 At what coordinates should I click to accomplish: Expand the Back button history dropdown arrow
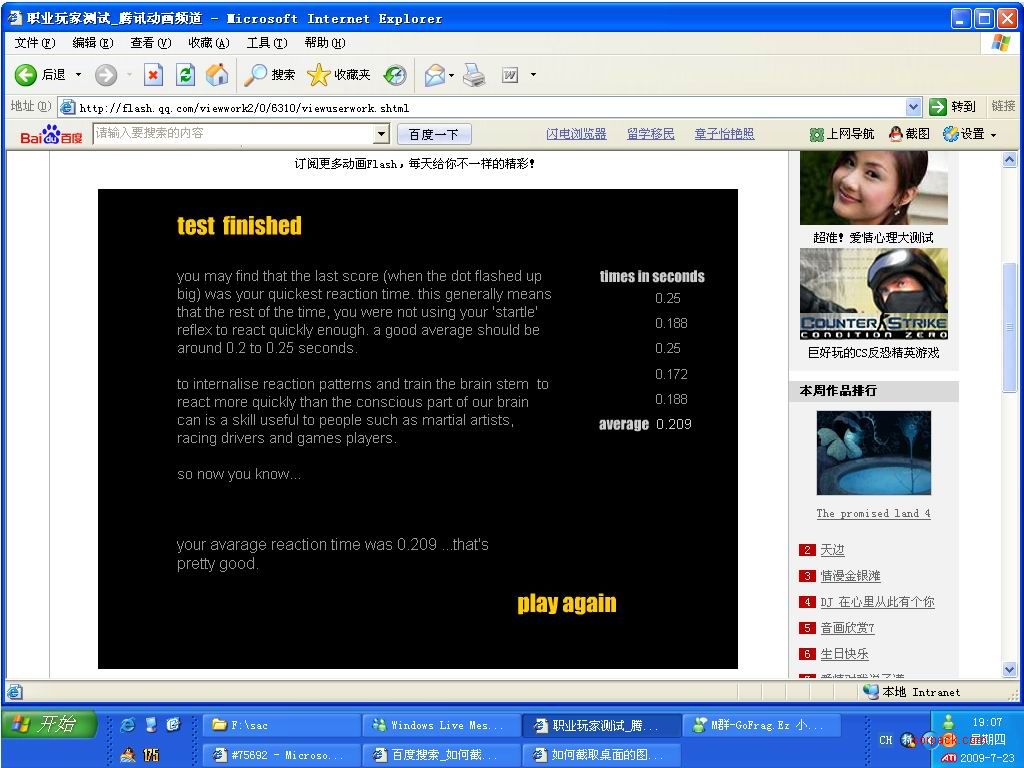click(x=79, y=75)
